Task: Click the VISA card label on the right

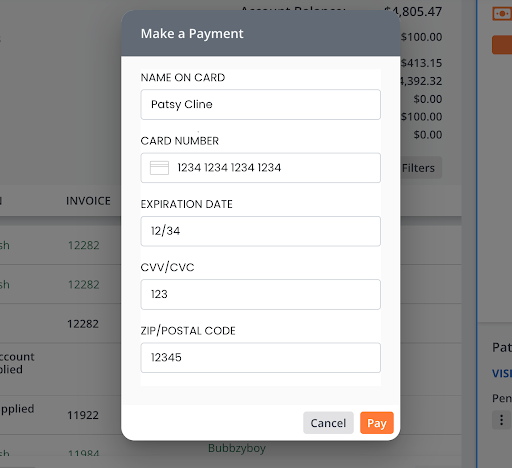Action: click(x=502, y=373)
